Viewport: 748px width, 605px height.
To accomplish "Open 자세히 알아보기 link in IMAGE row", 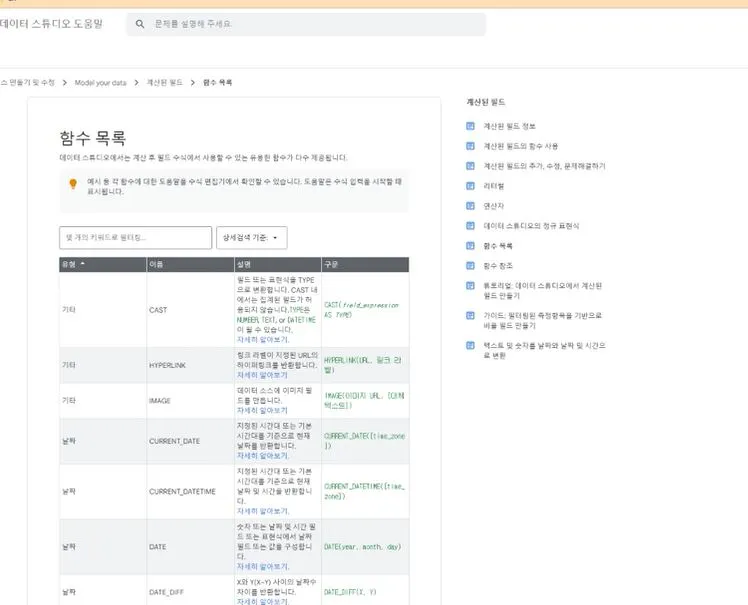I will point(262,411).
